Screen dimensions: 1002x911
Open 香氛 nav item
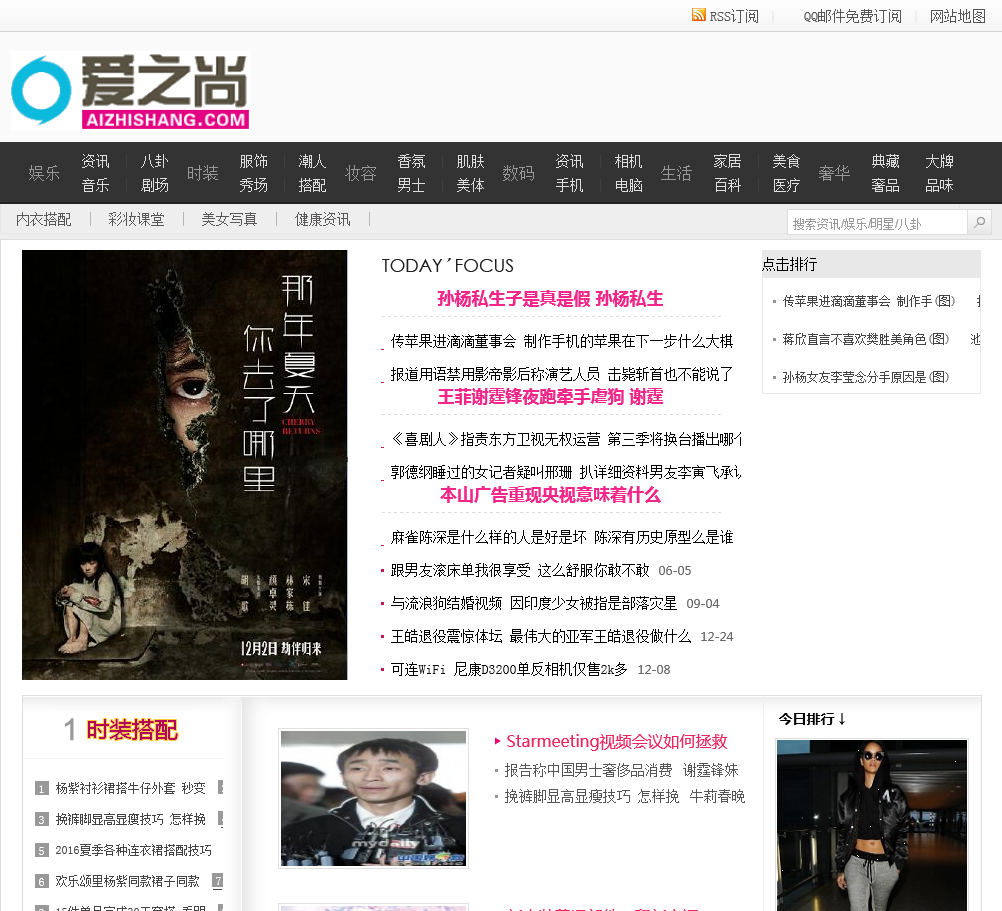pos(412,161)
